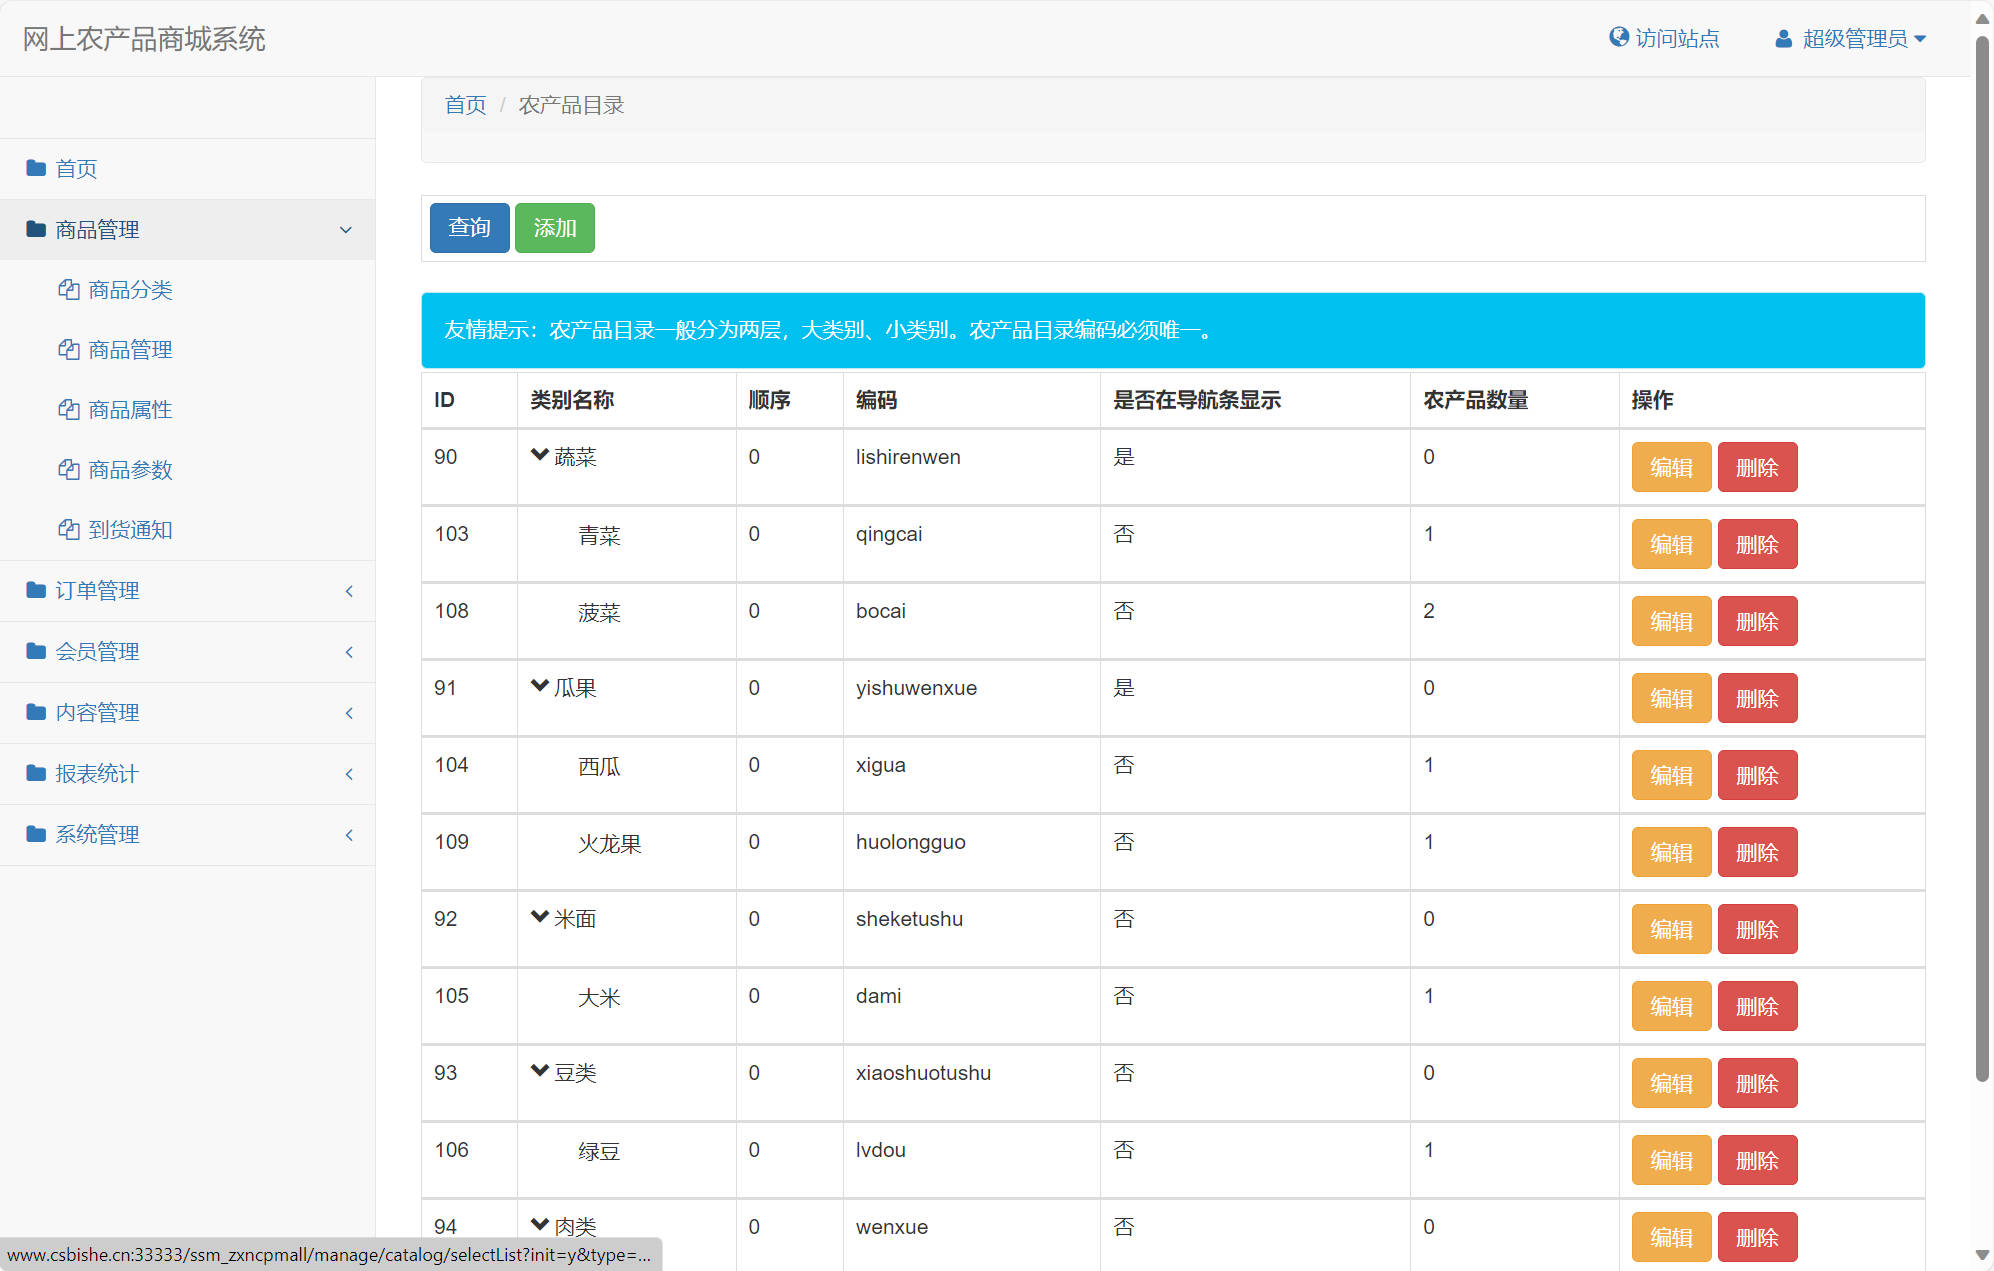Screen dimensions: 1994x1271
Task: Click the icon beside 到货通知 submenu
Action: point(68,529)
